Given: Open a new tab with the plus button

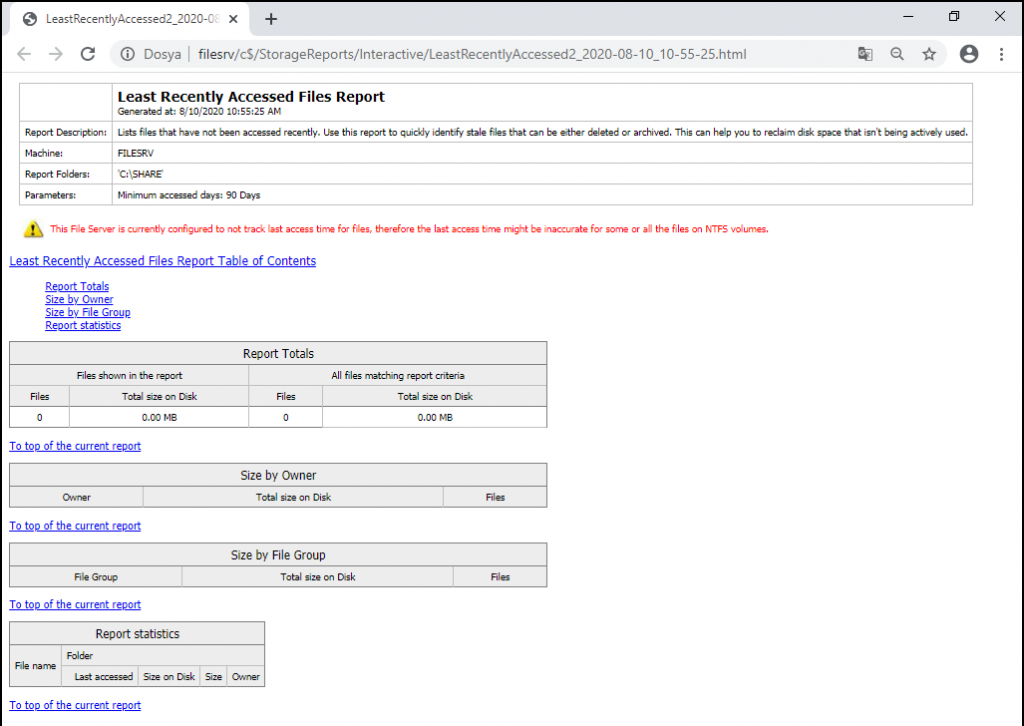Looking at the screenshot, I should [273, 18].
